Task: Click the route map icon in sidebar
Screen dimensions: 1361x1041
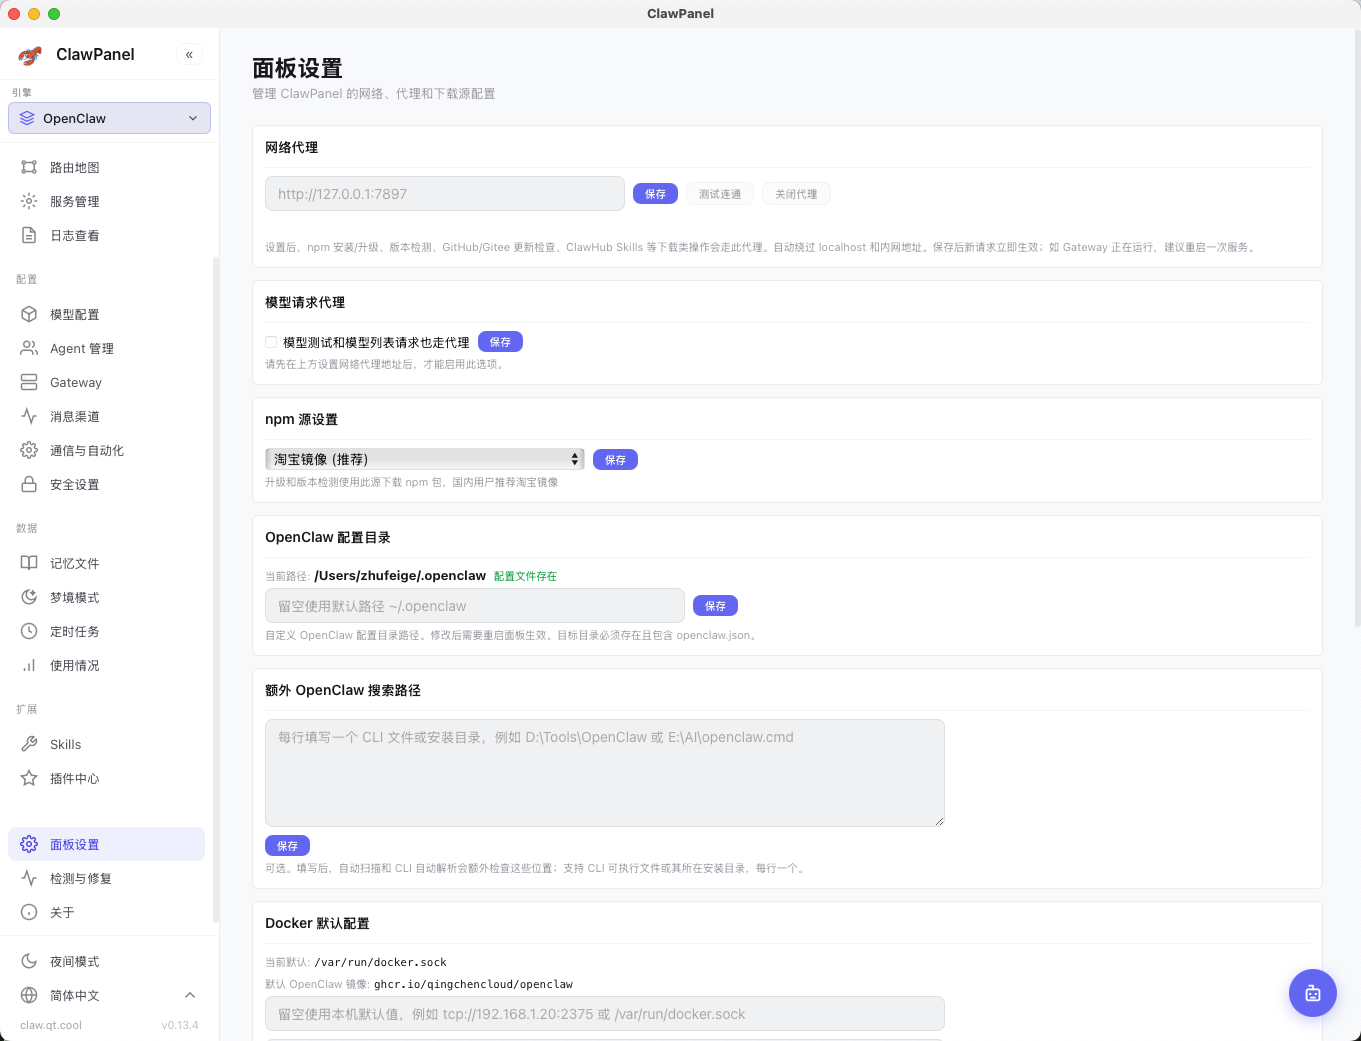Action: coord(29,167)
